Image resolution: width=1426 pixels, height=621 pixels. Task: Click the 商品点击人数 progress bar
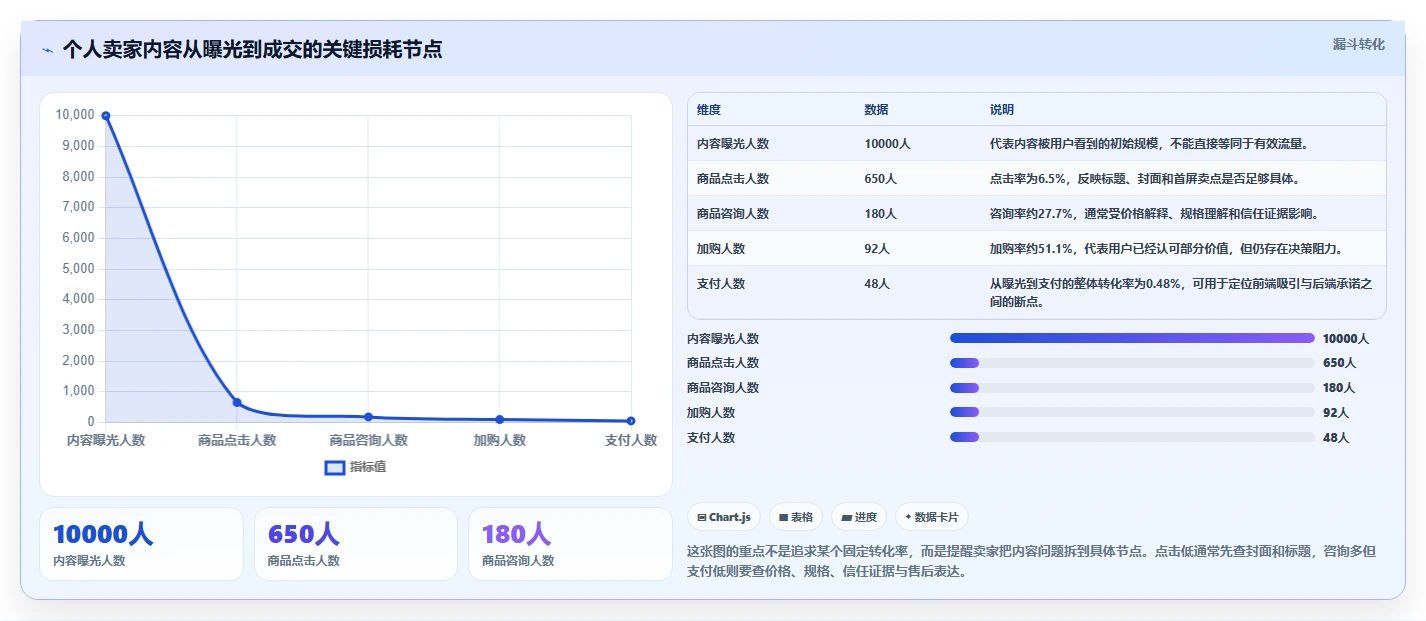coord(1132,363)
